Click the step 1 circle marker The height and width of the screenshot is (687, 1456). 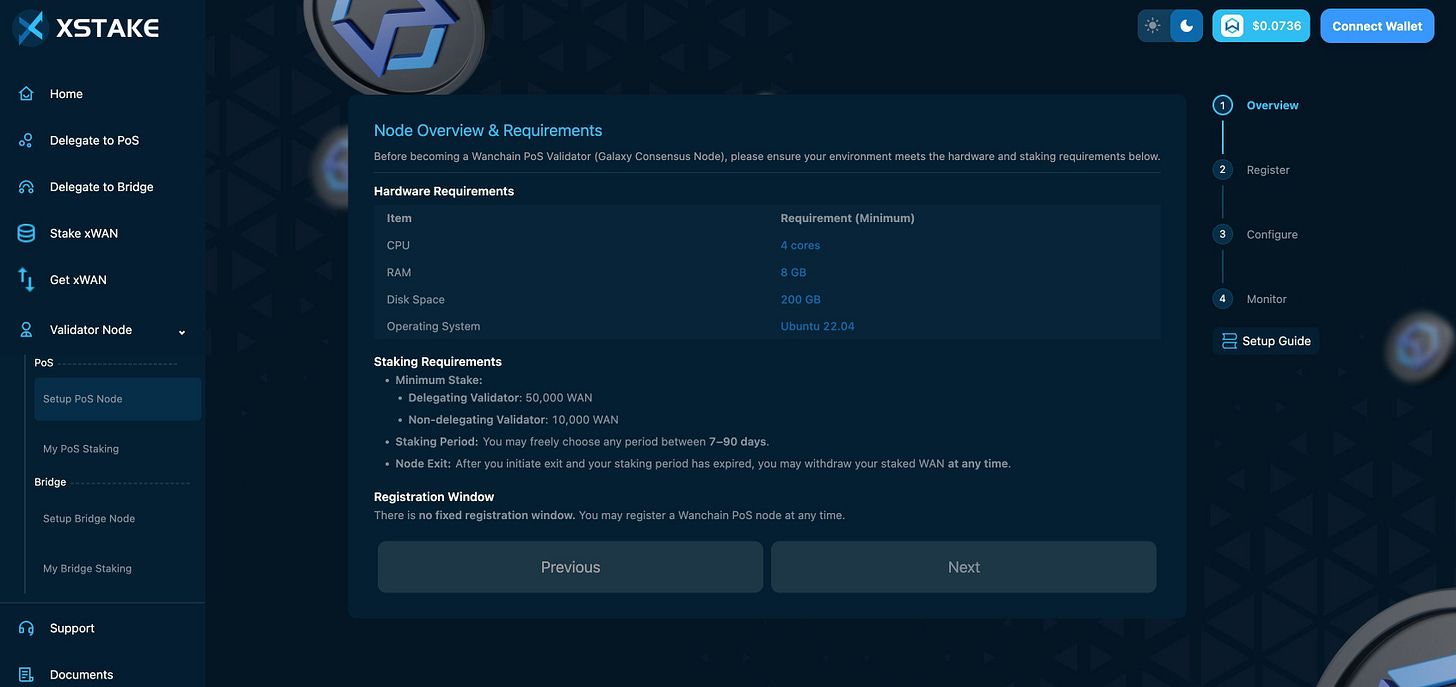pyautogui.click(x=1222, y=105)
